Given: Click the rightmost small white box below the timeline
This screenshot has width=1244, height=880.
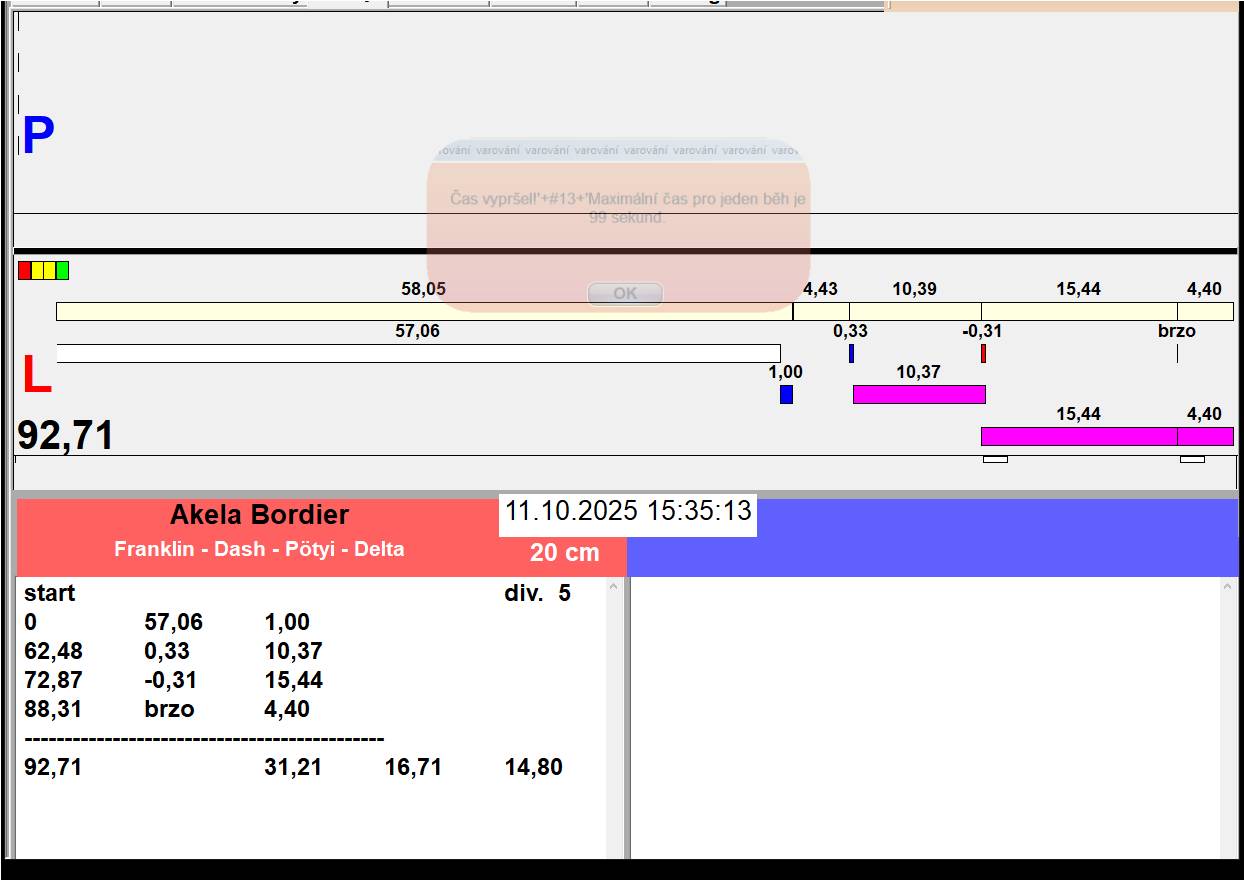Looking at the screenshot, I should [1192, 459].
